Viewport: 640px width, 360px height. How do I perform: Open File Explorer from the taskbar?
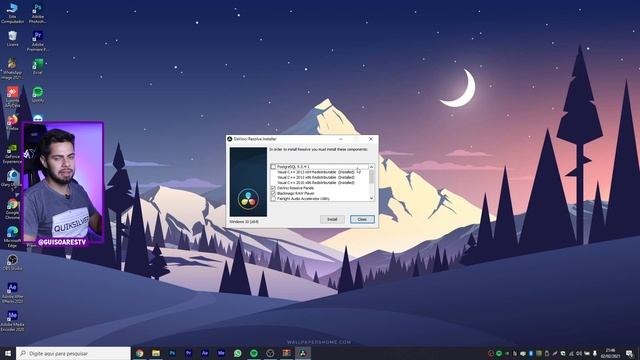tap(156, 353)
